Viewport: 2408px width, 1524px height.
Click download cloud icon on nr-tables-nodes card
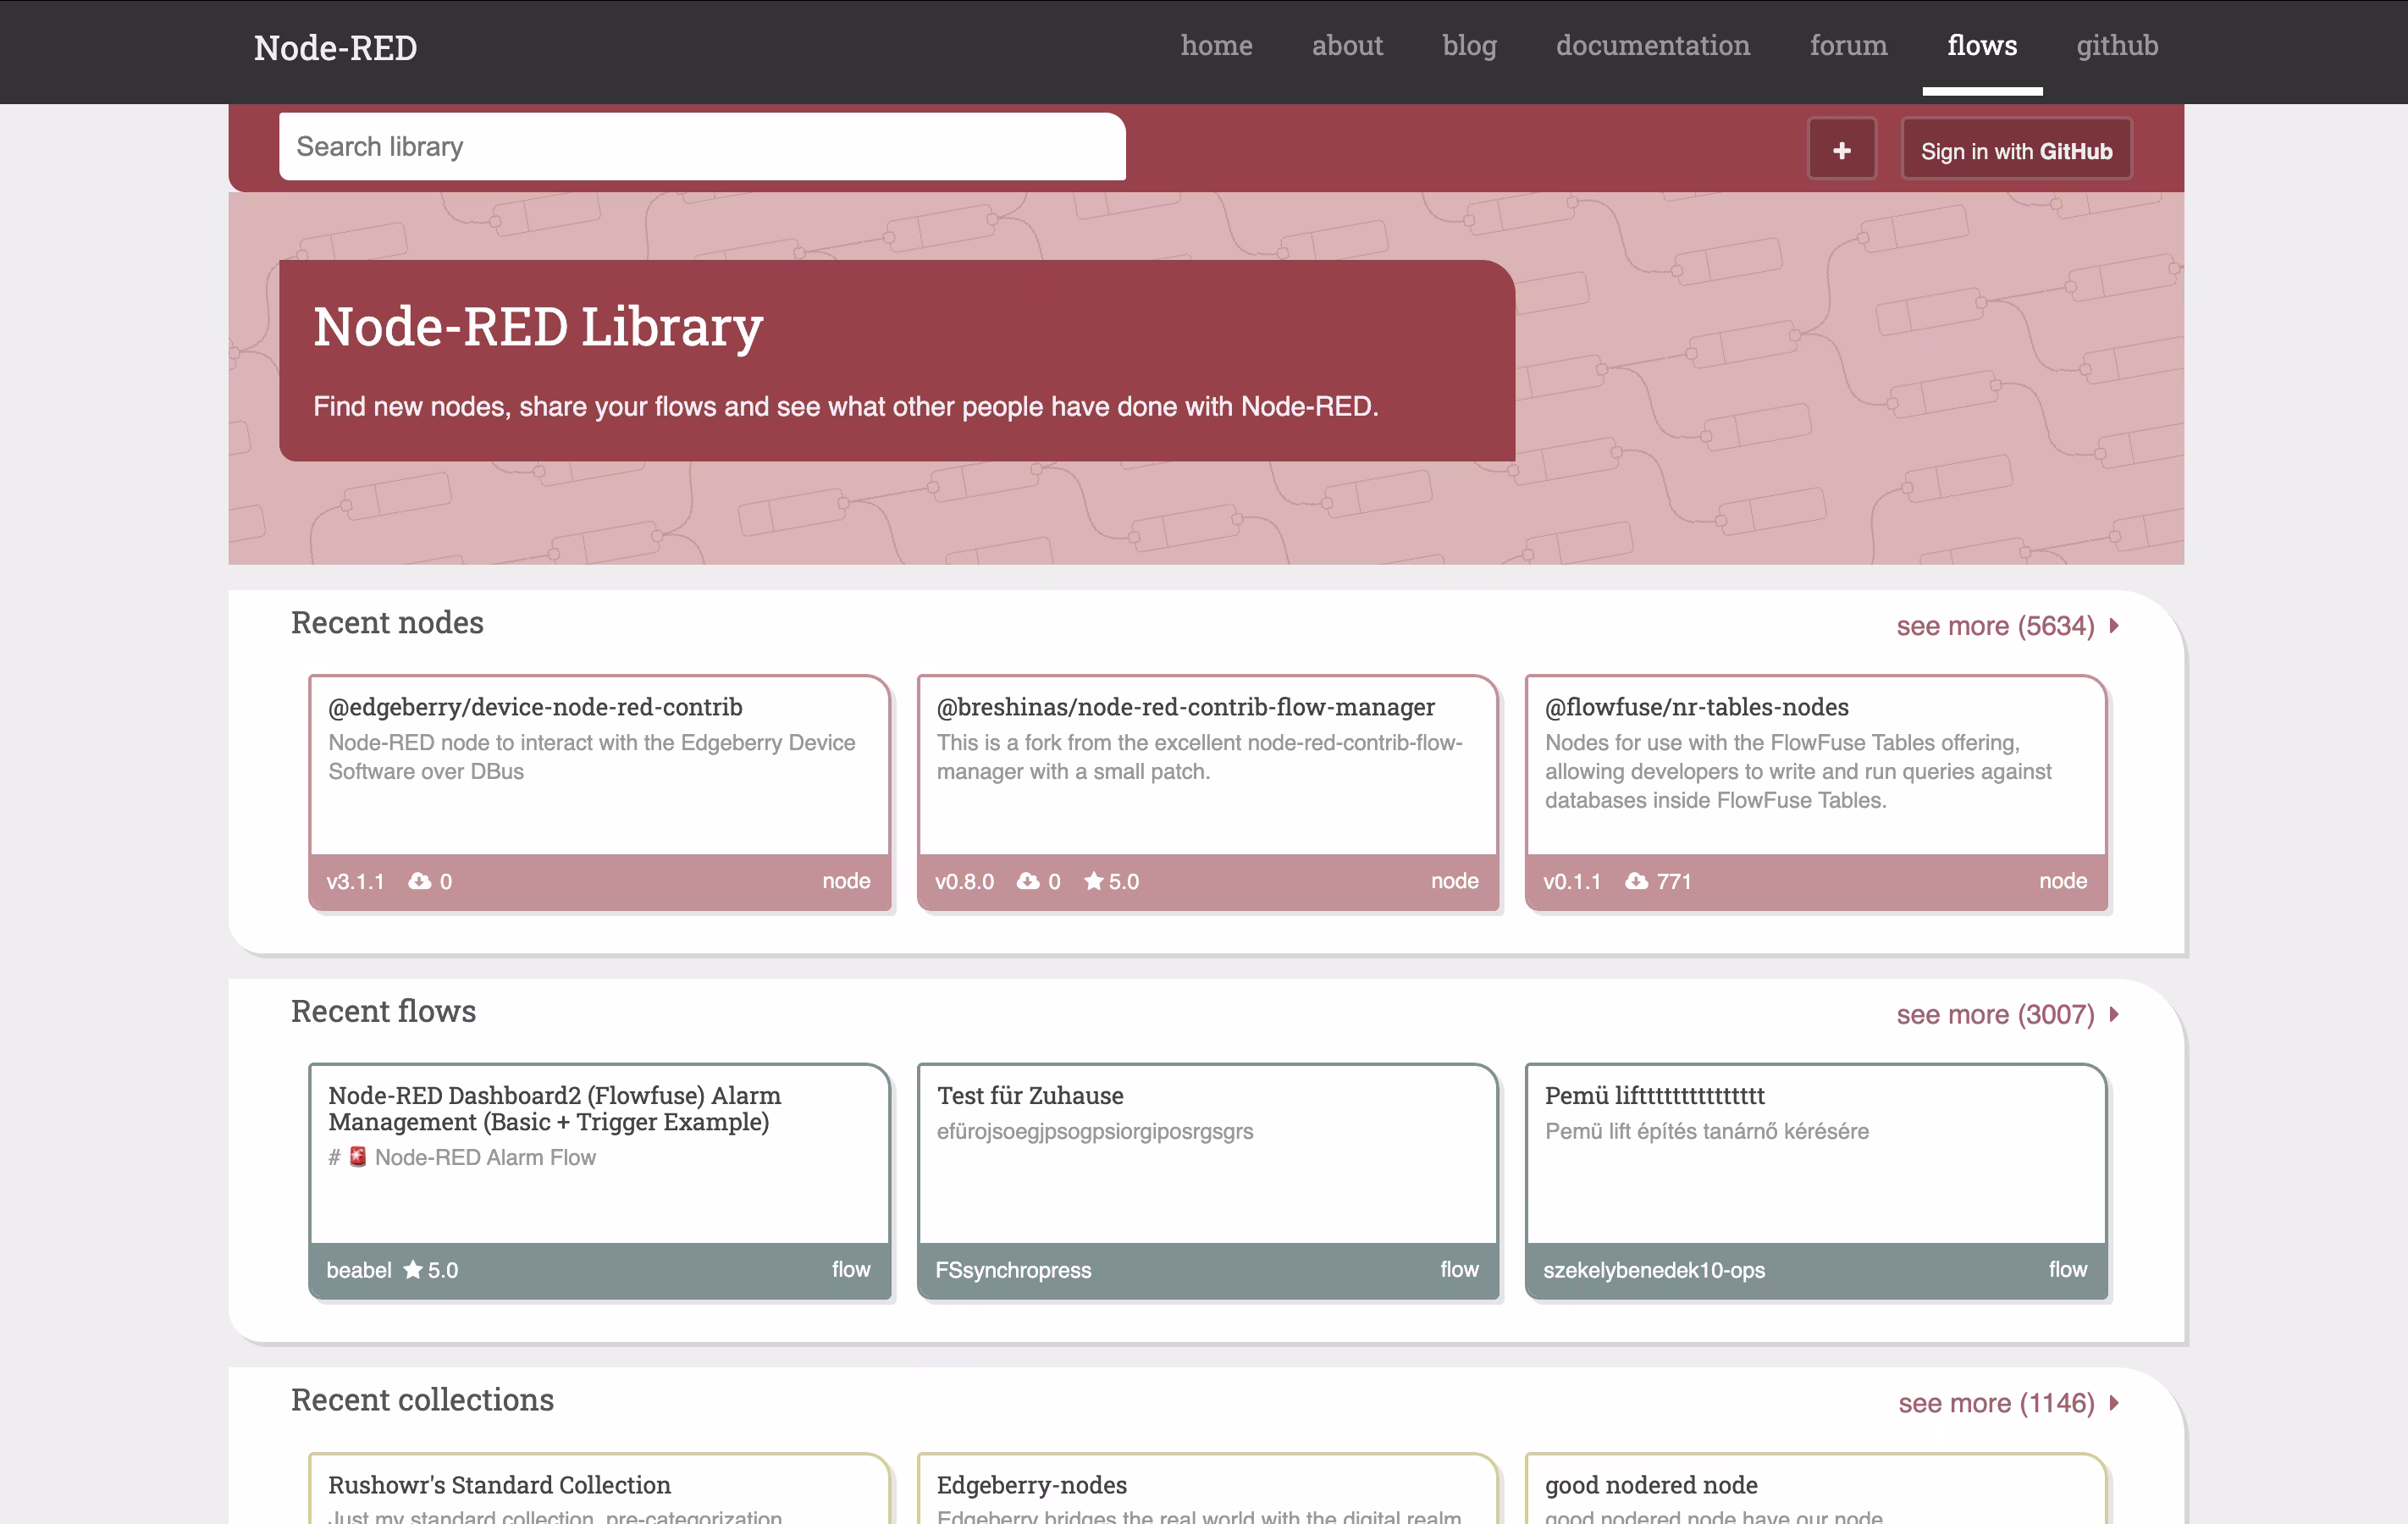(1636, 881)
